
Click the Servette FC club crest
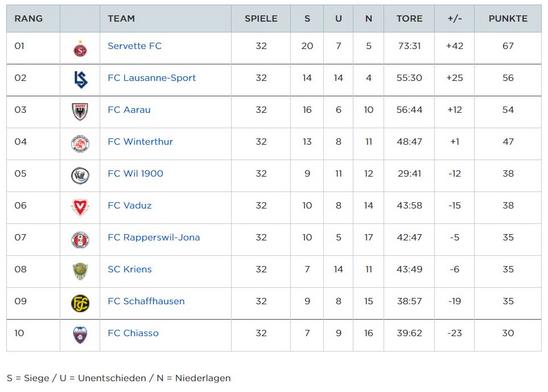80,49
